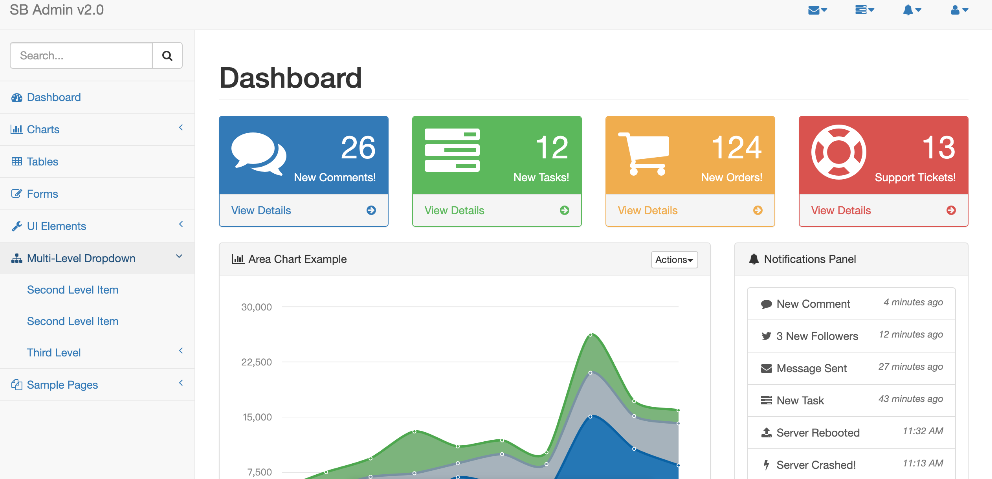Expand the Third Level submenu arrow
The width and height of the screenshot is (992, 479).
click(180, 351)
